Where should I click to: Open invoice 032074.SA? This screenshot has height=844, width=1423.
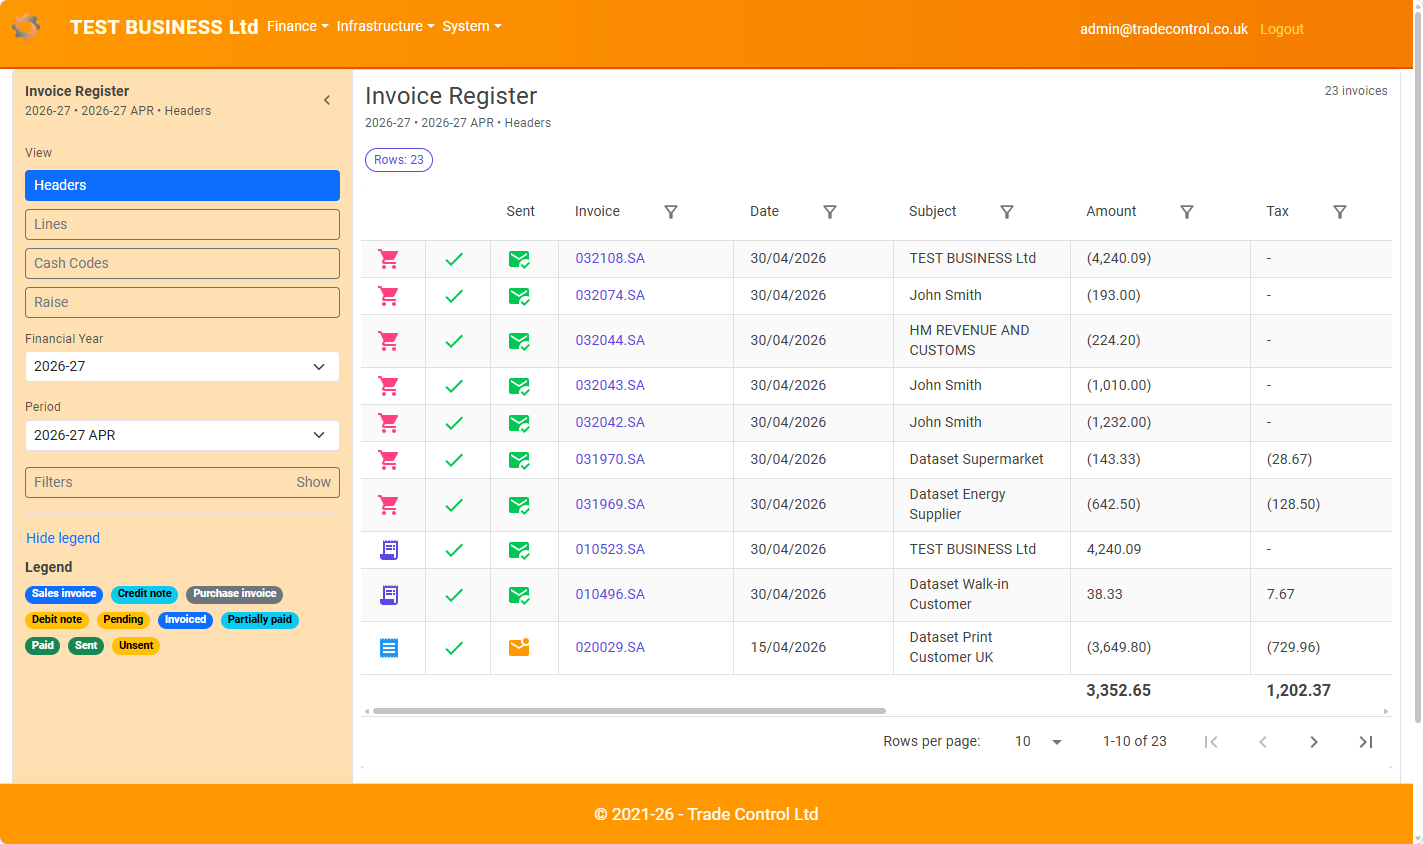point(610,295)
